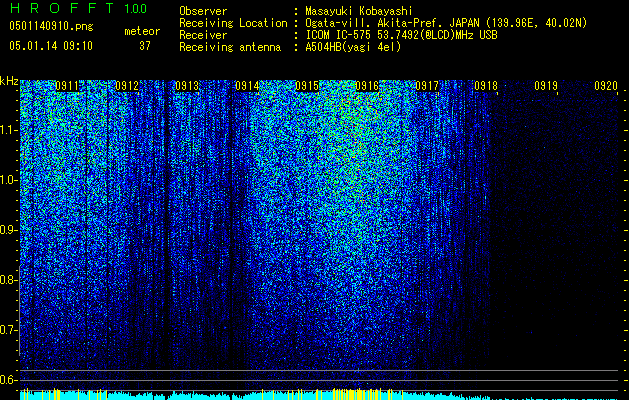This screenshot has height=400, width=629.
Task: Click the Observer field label
Action: pos(203,11)
